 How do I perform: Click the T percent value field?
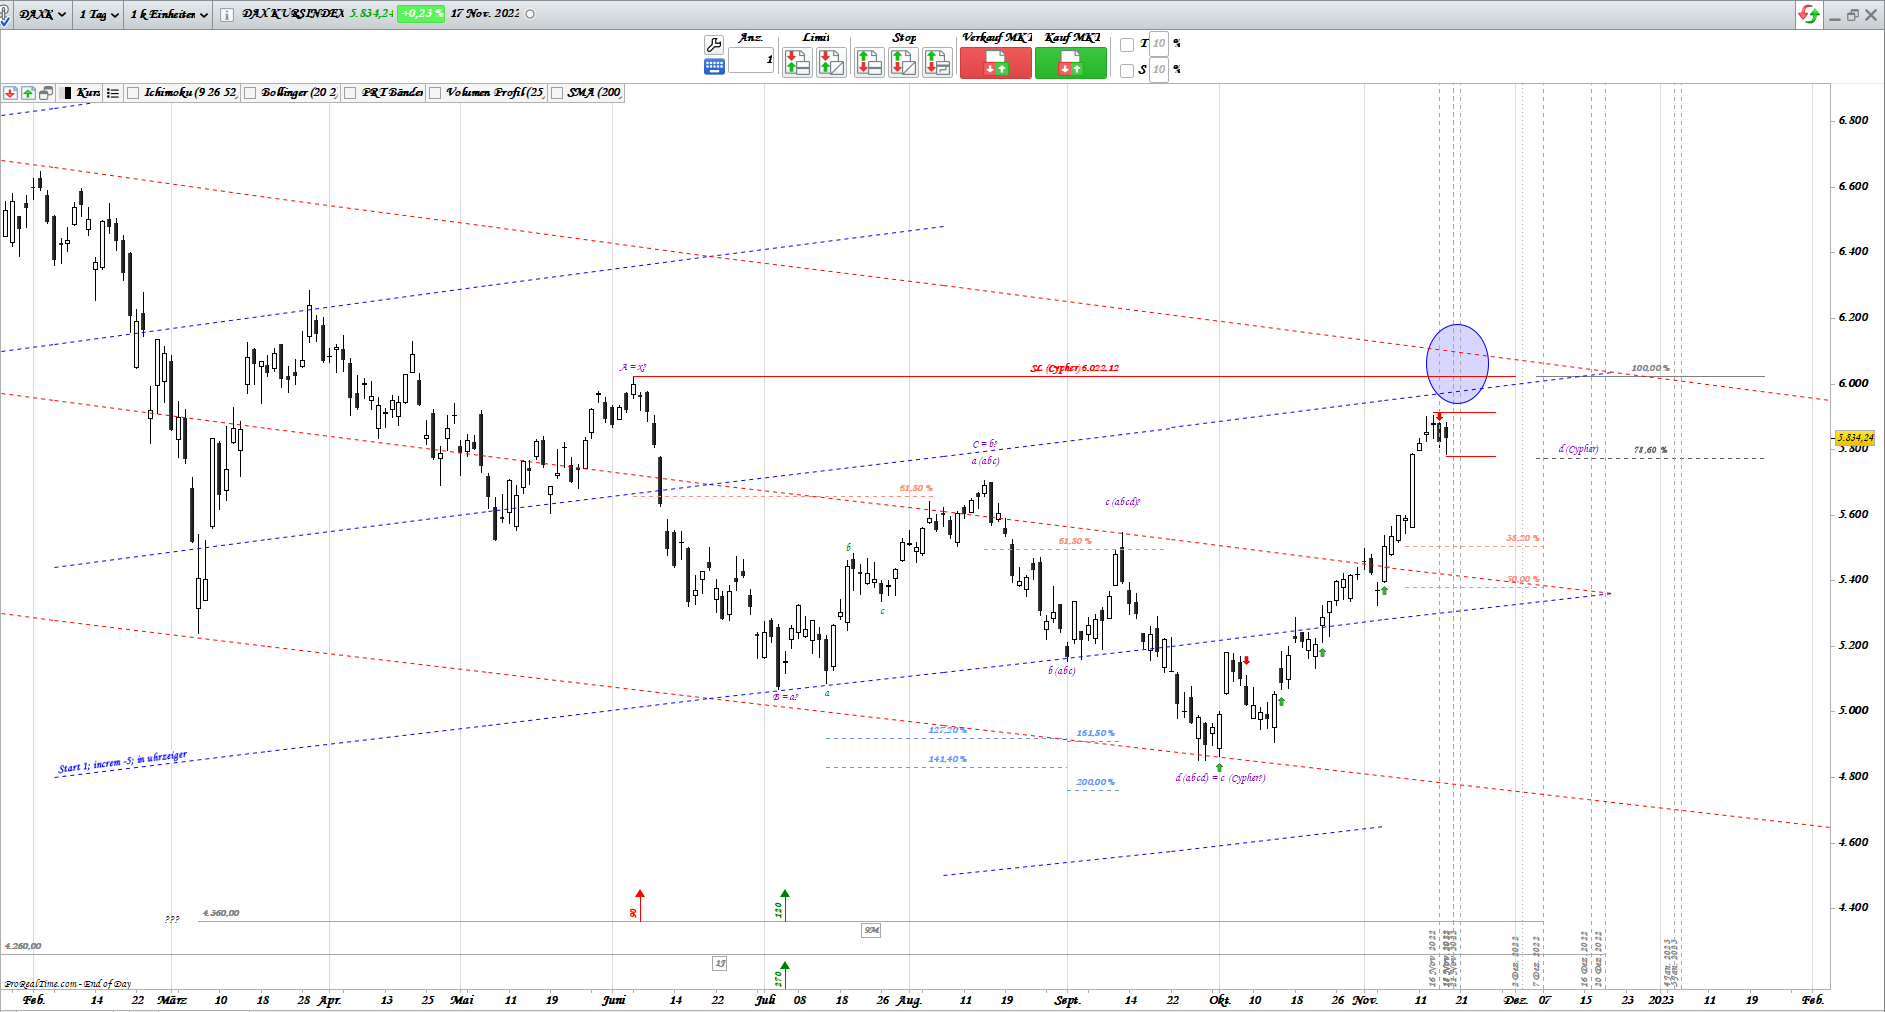coord(1159,44)
